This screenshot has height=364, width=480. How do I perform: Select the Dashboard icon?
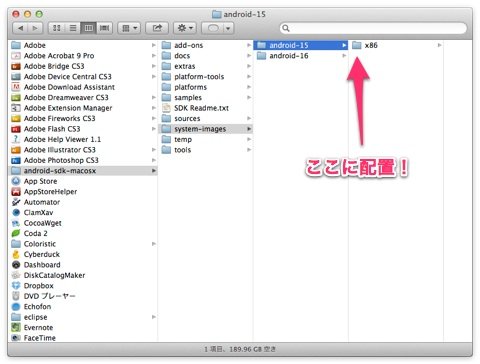(x=16, y=265)
